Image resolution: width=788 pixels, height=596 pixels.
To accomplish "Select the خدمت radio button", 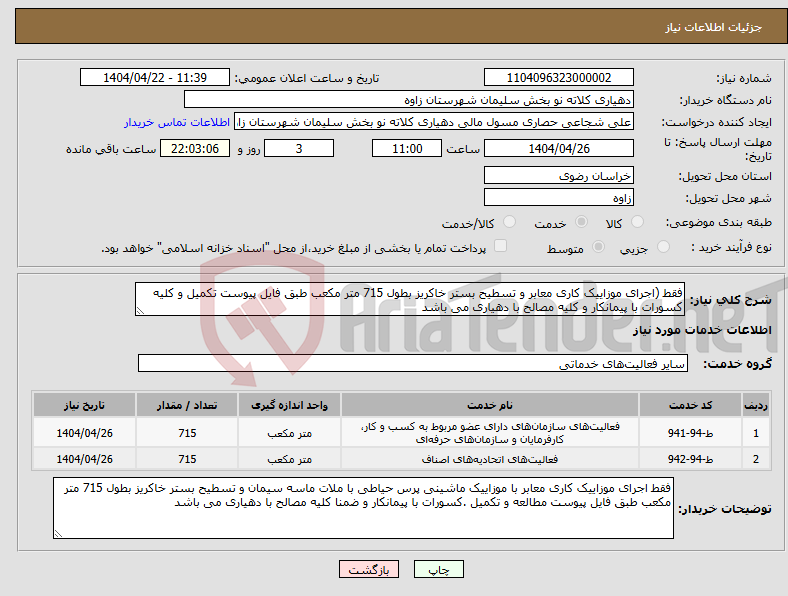I will click(581, 222).
